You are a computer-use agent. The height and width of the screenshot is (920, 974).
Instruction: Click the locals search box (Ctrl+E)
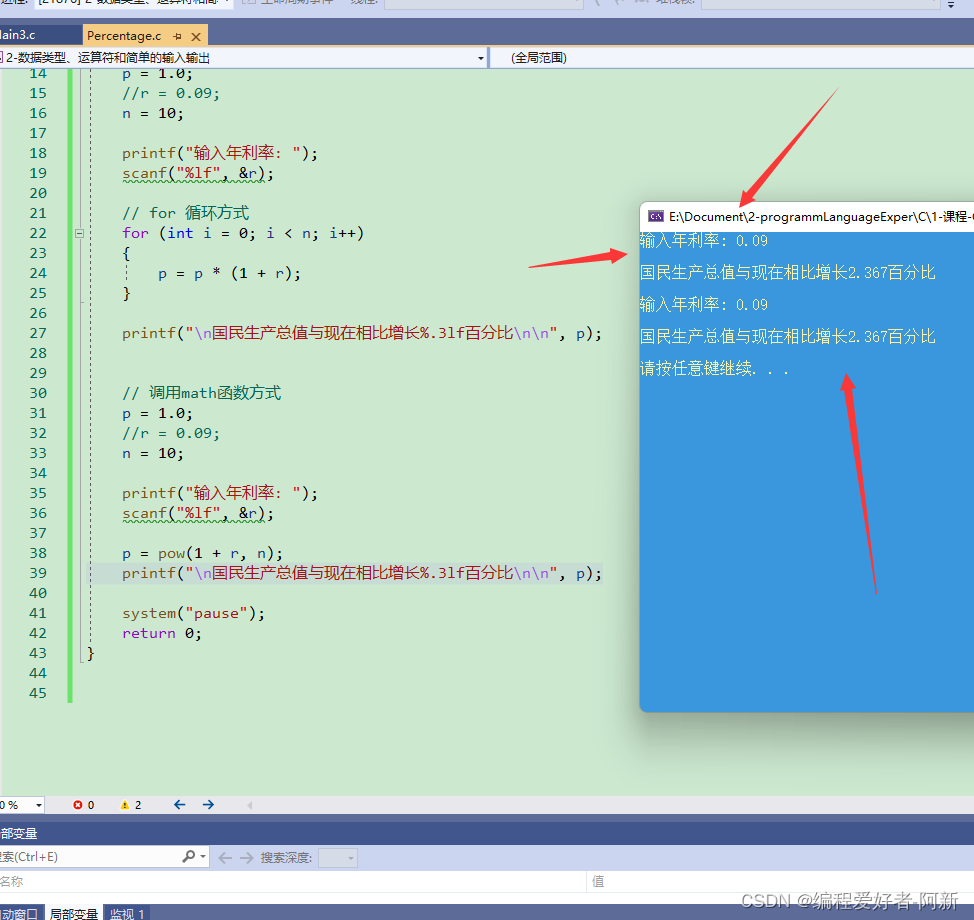90,857
